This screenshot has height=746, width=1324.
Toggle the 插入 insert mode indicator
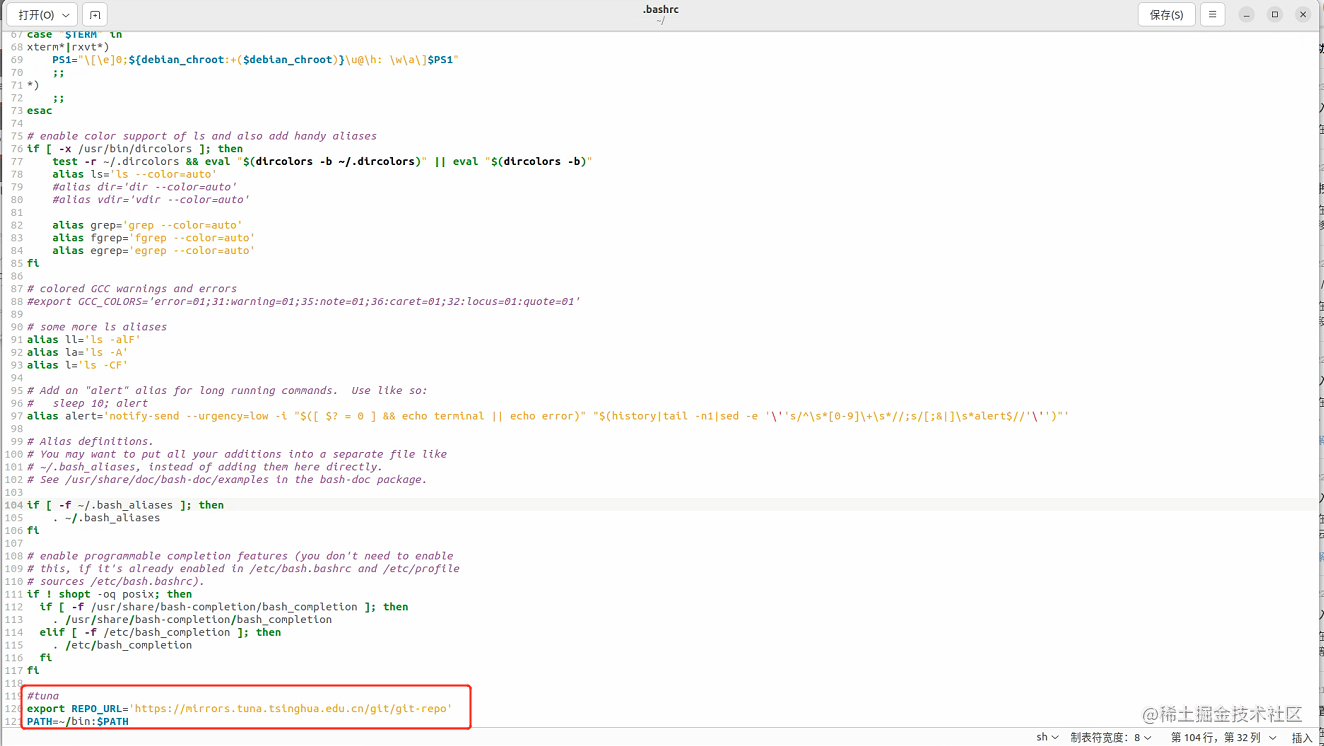[1302, 737]
